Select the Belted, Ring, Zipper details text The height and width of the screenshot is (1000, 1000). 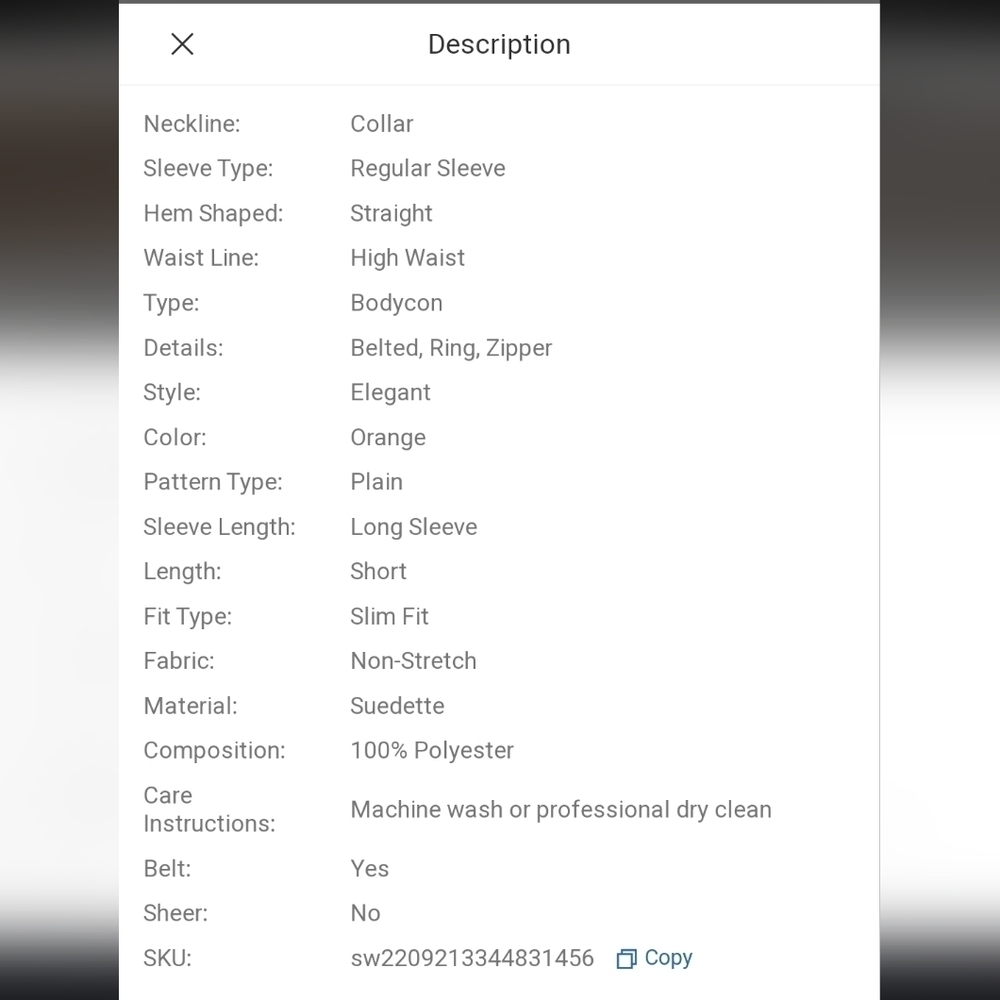pos(451,348)
